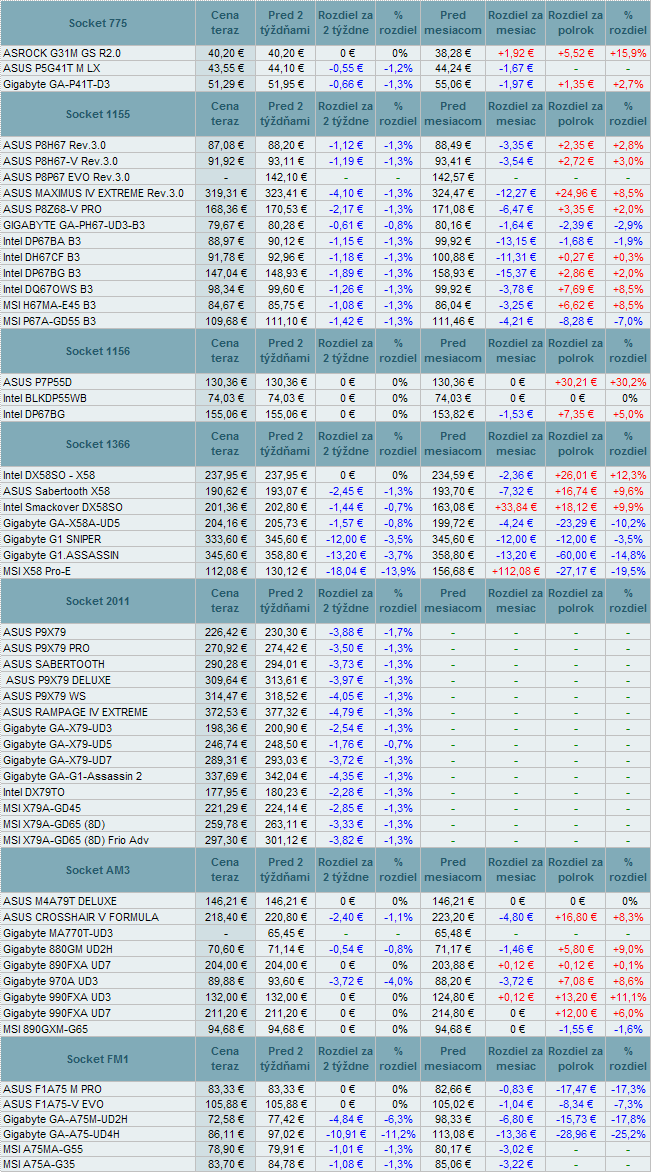Image resolution: width=651 pixels, height=1172 pixels.
Task: Click the Socket 775 section header
Action: click(x=98, y=23)
